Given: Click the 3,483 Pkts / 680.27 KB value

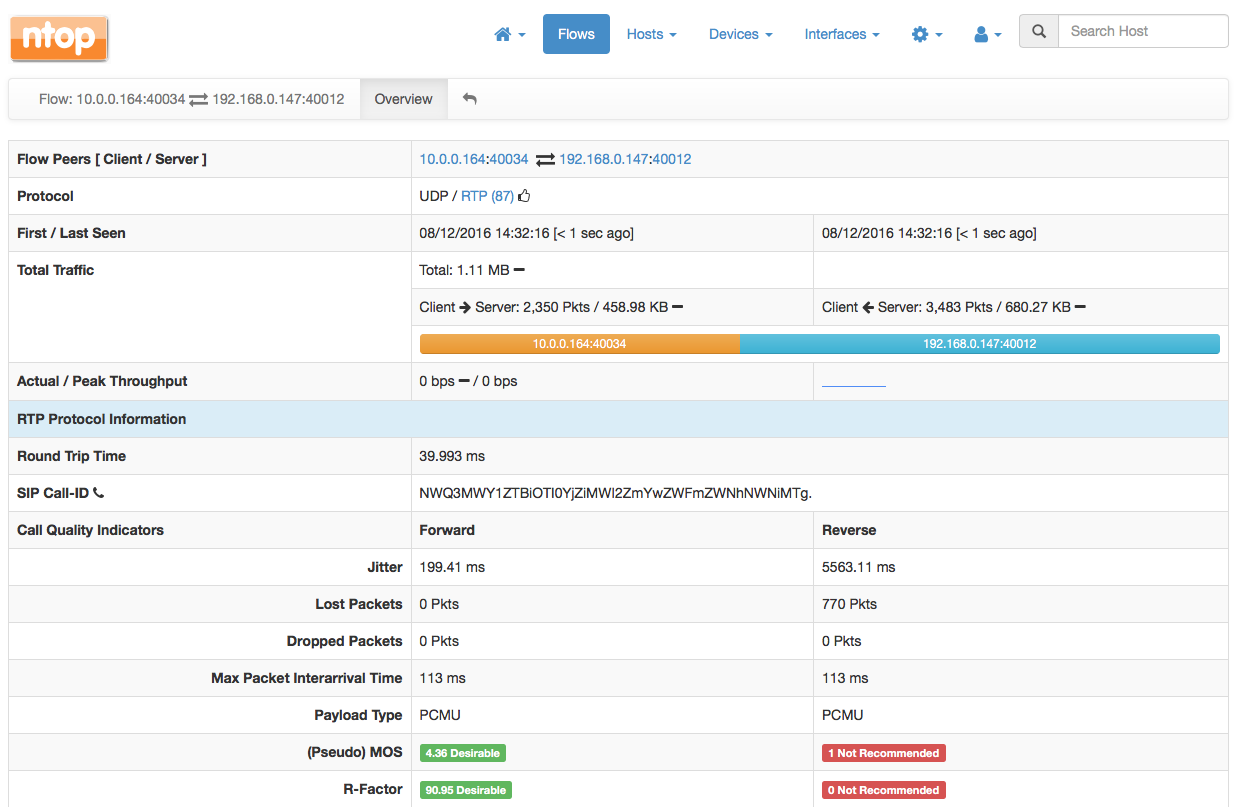Looking at the screenshot, I should coord(974,307).
